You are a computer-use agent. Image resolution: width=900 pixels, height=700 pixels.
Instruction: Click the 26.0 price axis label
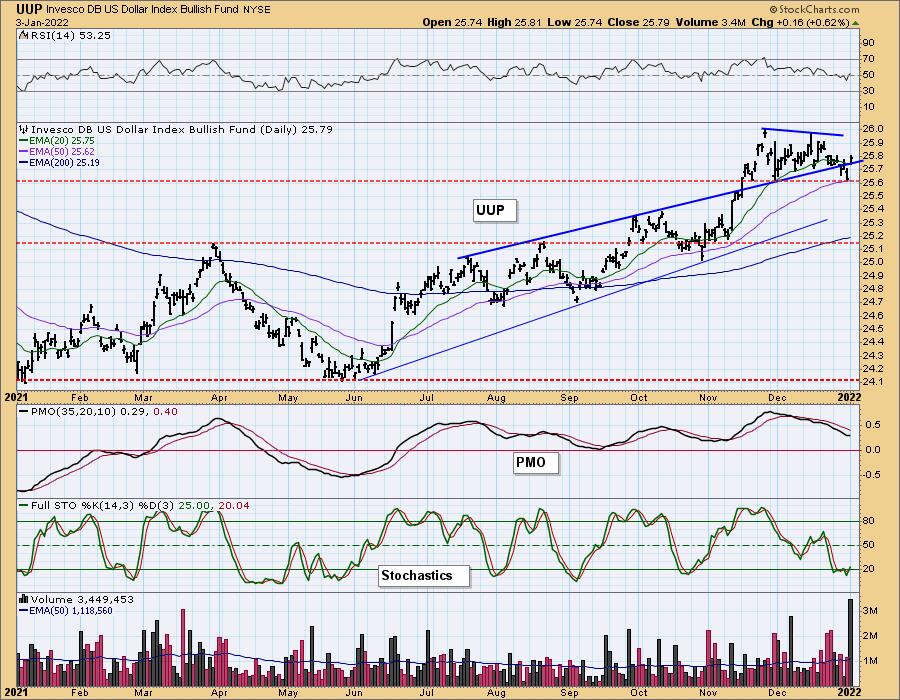(872, 129)
